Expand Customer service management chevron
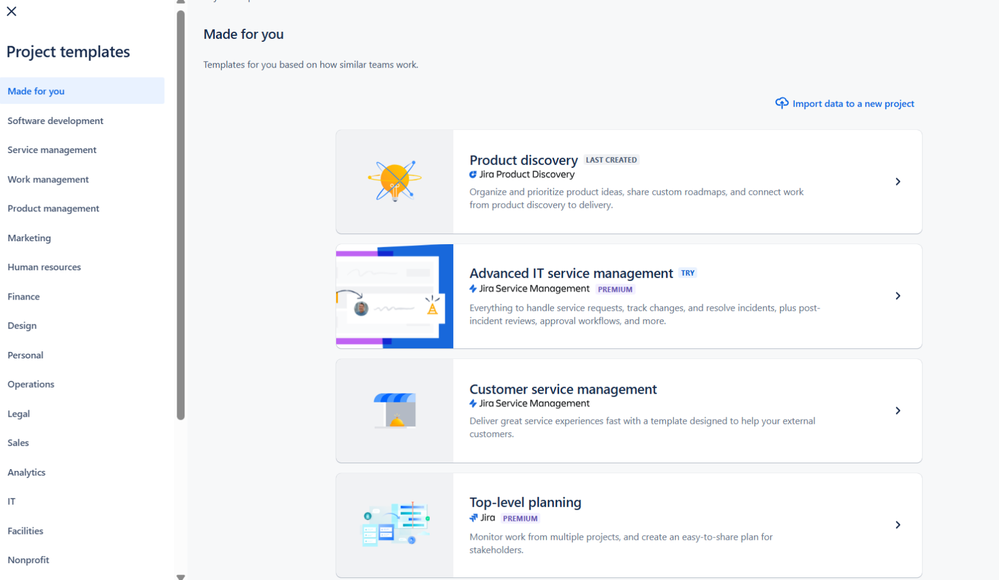Screen dimensions: 999x580 point(898,410)
